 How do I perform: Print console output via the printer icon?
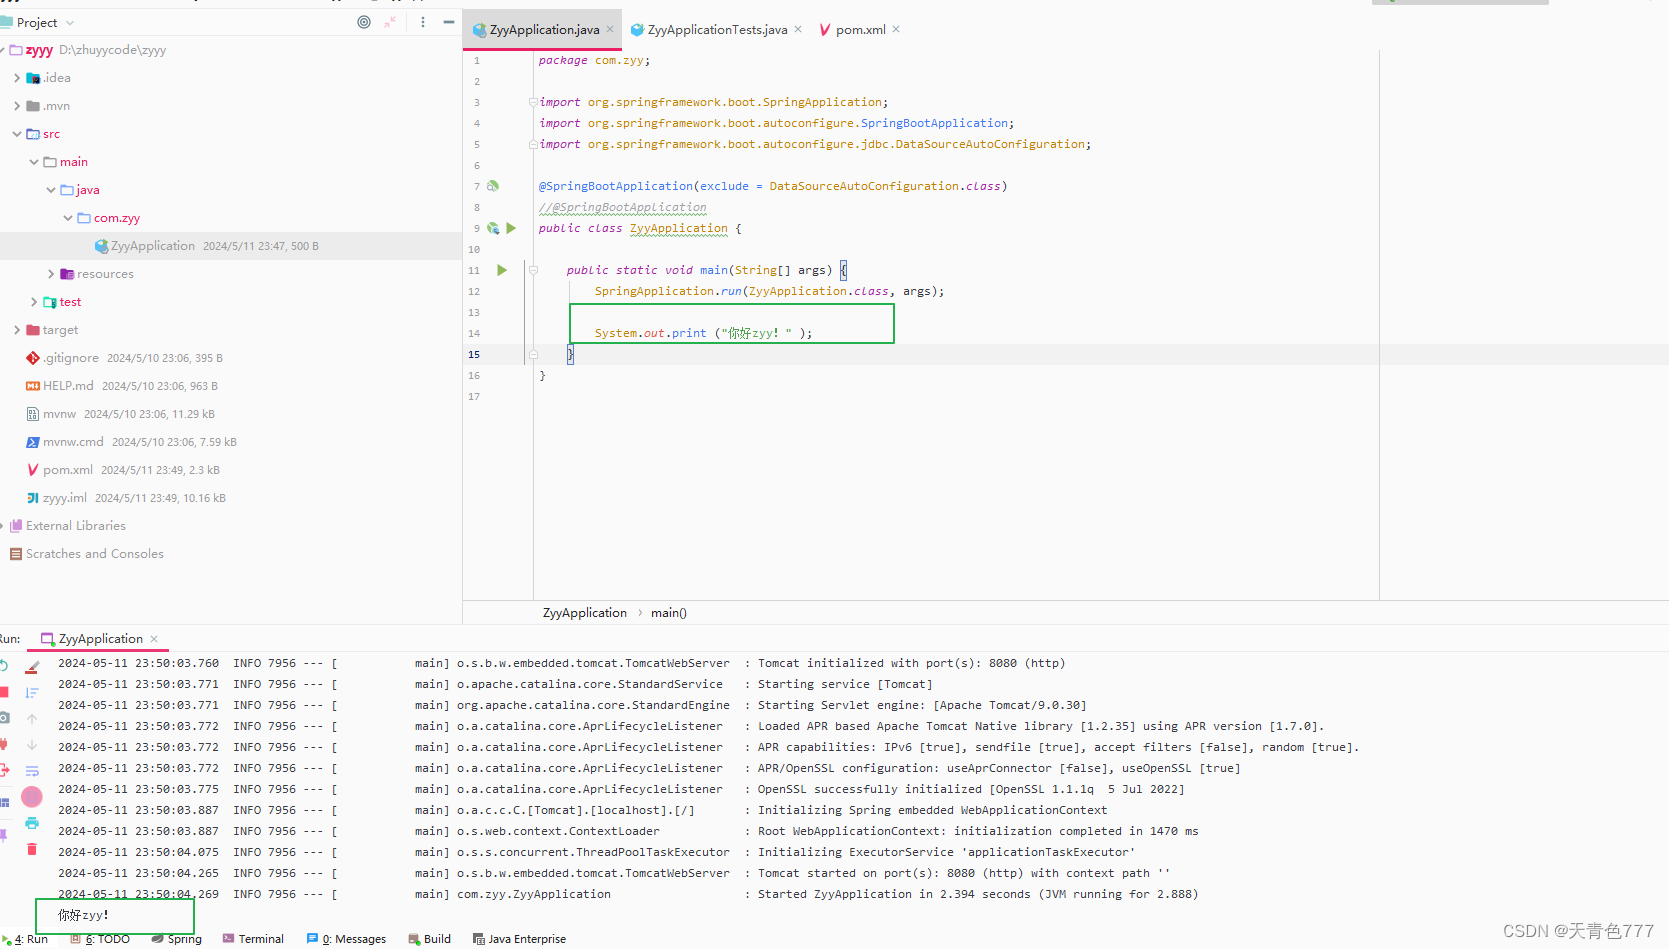point(32,822)
